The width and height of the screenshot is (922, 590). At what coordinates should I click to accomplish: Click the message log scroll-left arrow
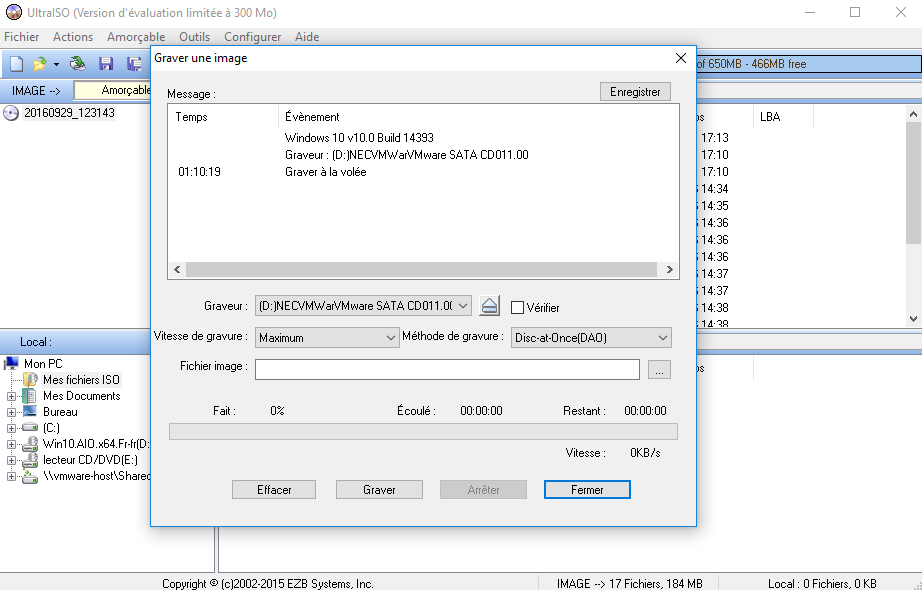pos(177,269)
